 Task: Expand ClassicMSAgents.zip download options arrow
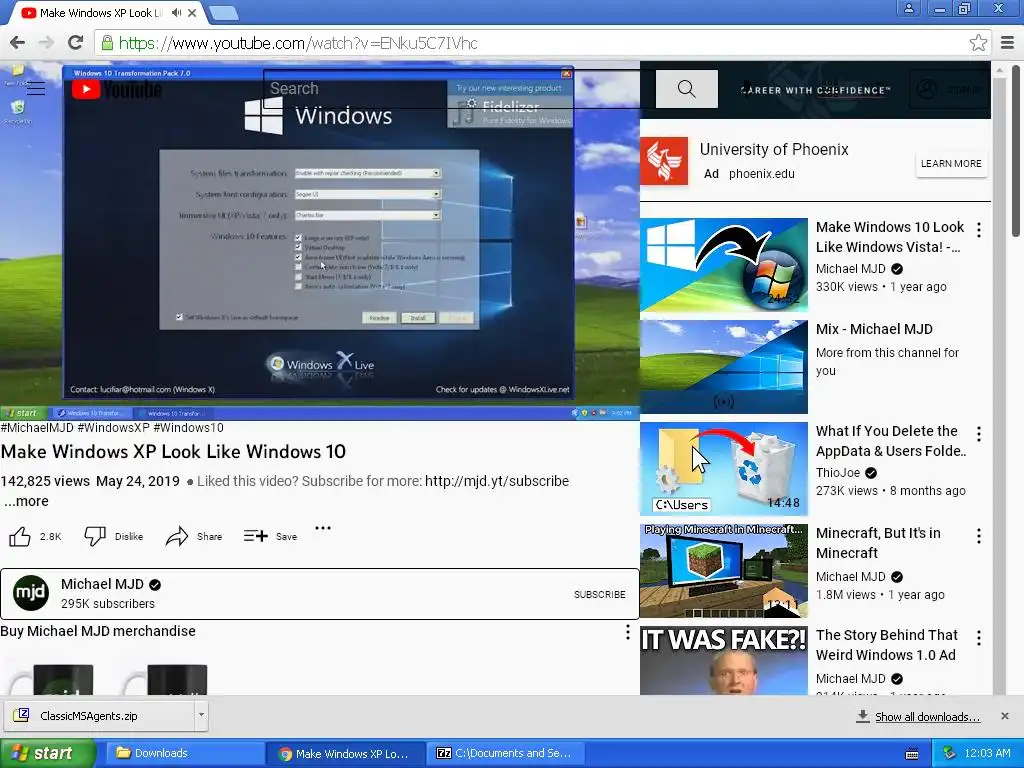click(201, 715)
